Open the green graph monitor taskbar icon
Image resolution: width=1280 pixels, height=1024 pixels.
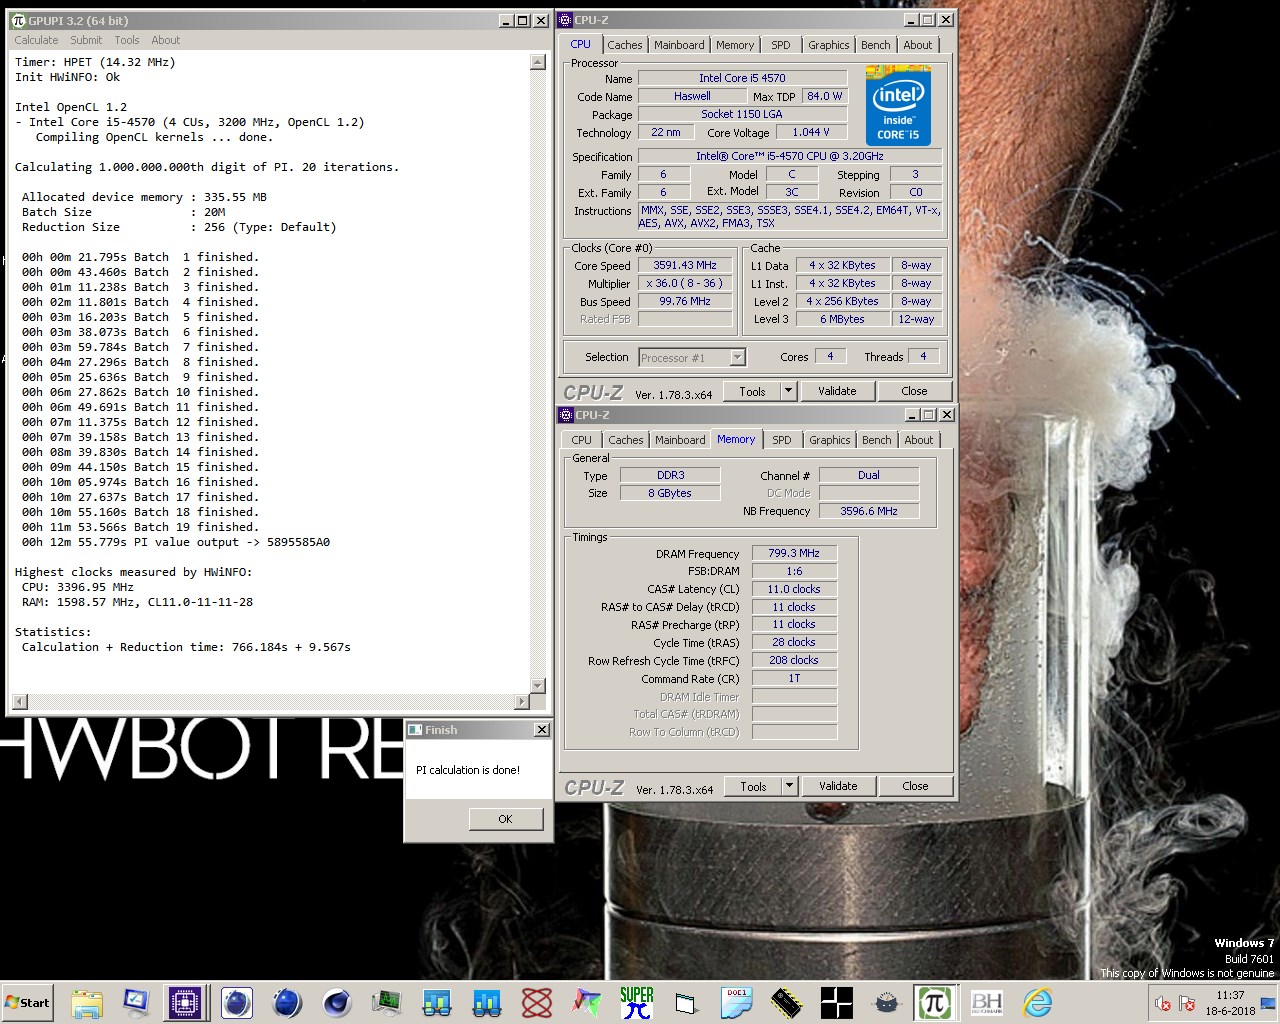pyautogui.click(x=387, y=1003)
